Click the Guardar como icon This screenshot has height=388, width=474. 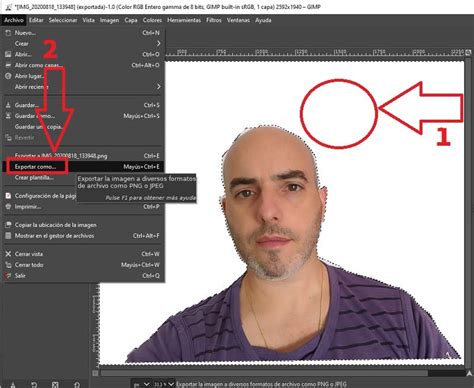point(8,116)
